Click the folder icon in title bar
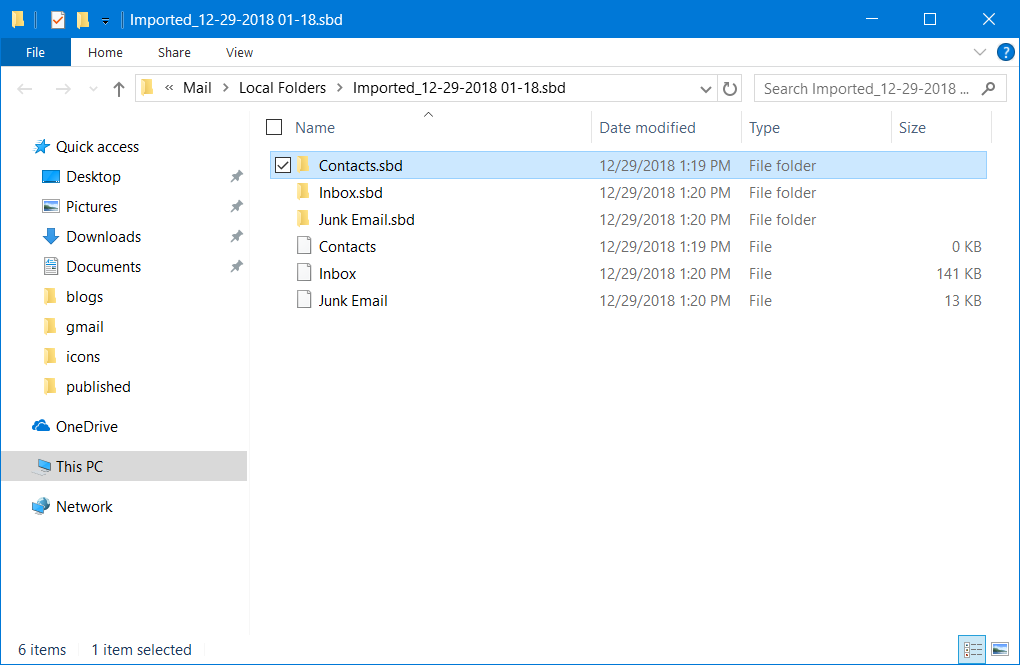Image resolution: width=1020 pixels, height=665 pixels. coord(18,20)
